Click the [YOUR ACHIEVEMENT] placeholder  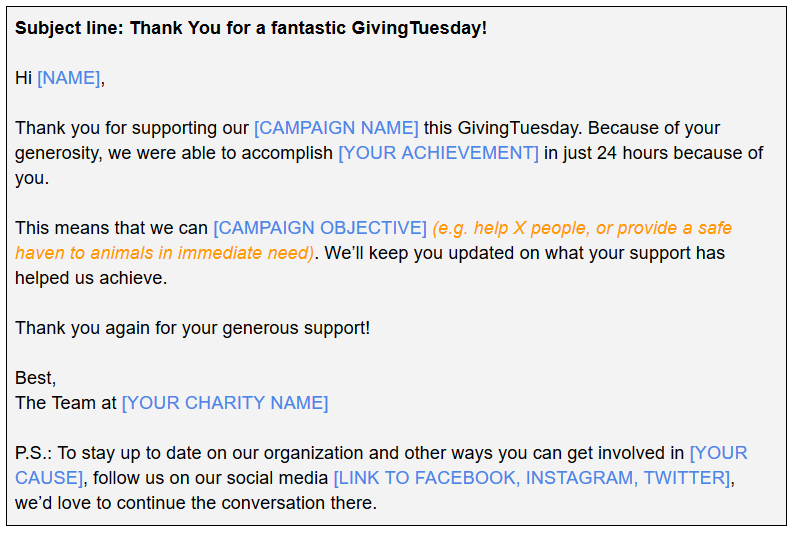pos(439,153)
